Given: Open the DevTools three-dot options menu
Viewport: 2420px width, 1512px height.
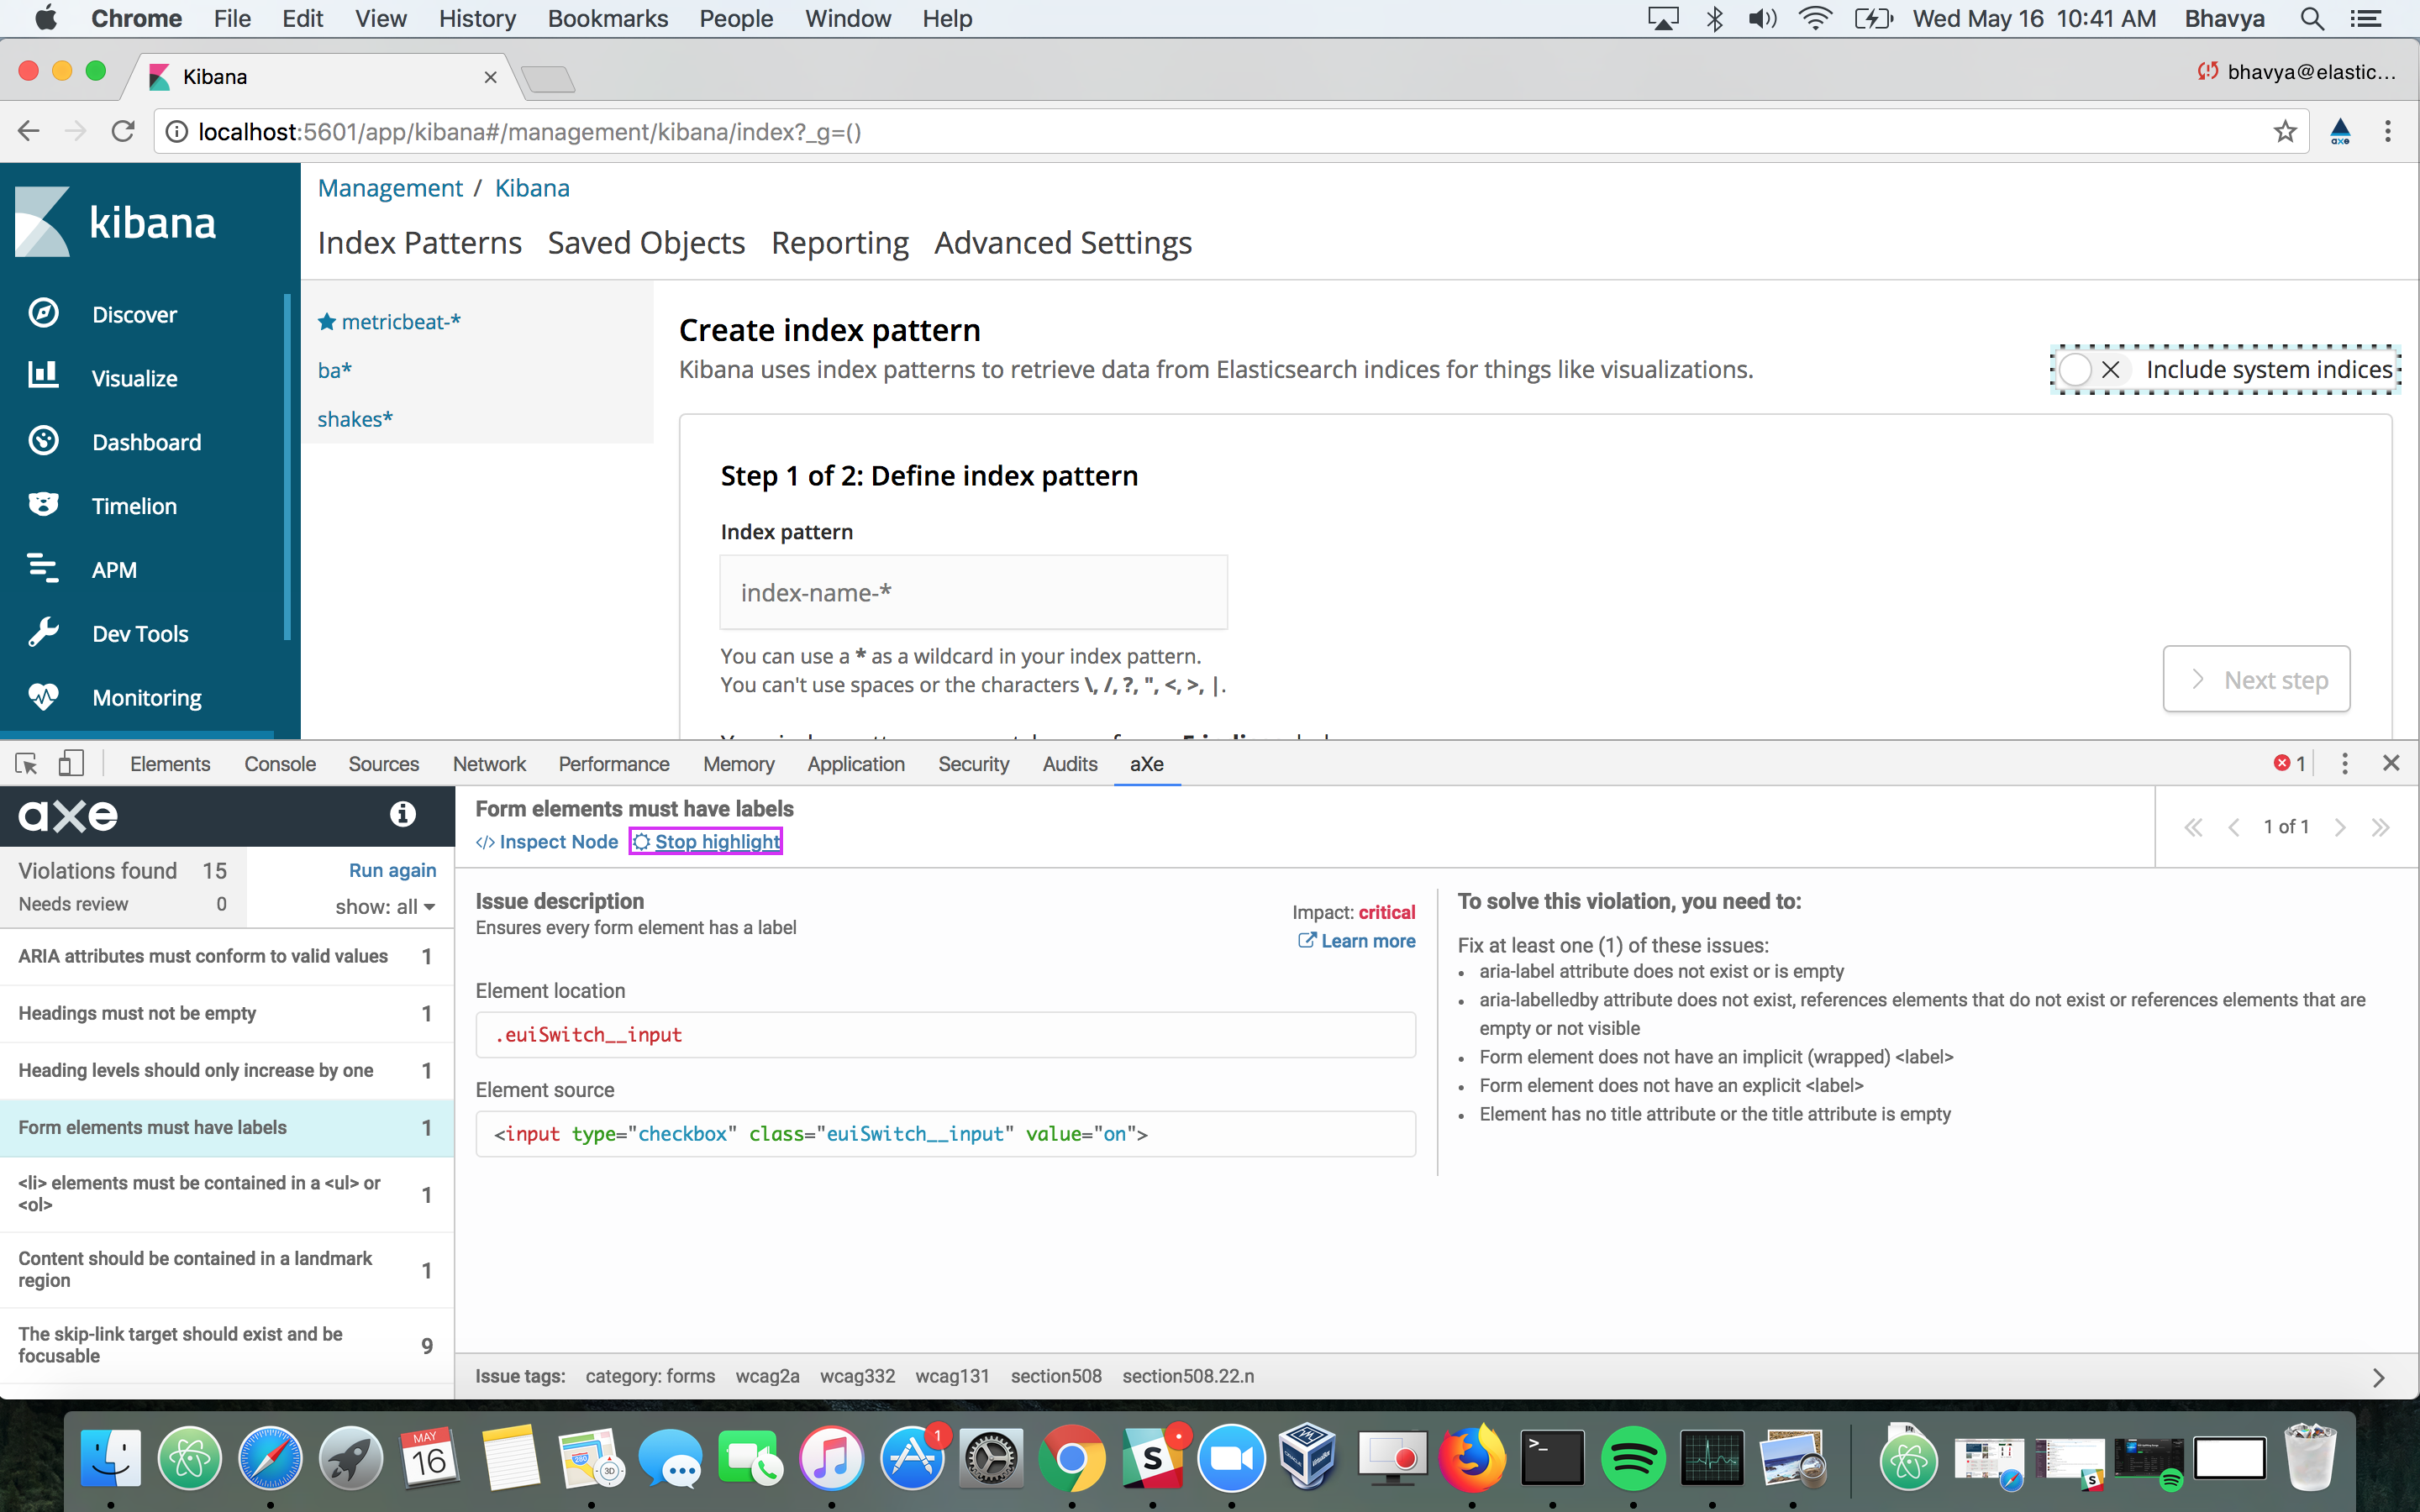Looking at the screenshot, I should tap(2344, 764).
